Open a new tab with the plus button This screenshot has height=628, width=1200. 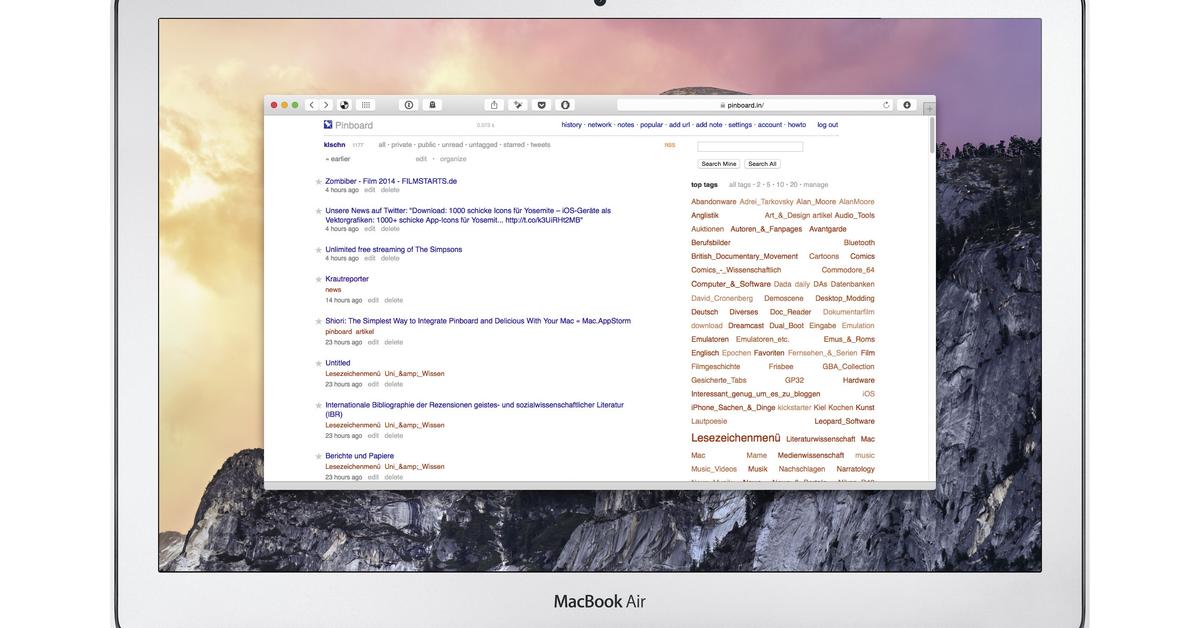[929, 108]
